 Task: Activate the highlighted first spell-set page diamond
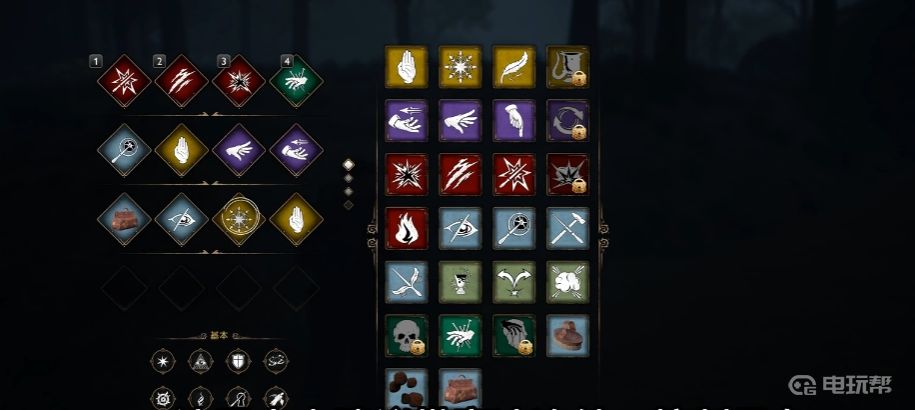(x=348, y=164)
